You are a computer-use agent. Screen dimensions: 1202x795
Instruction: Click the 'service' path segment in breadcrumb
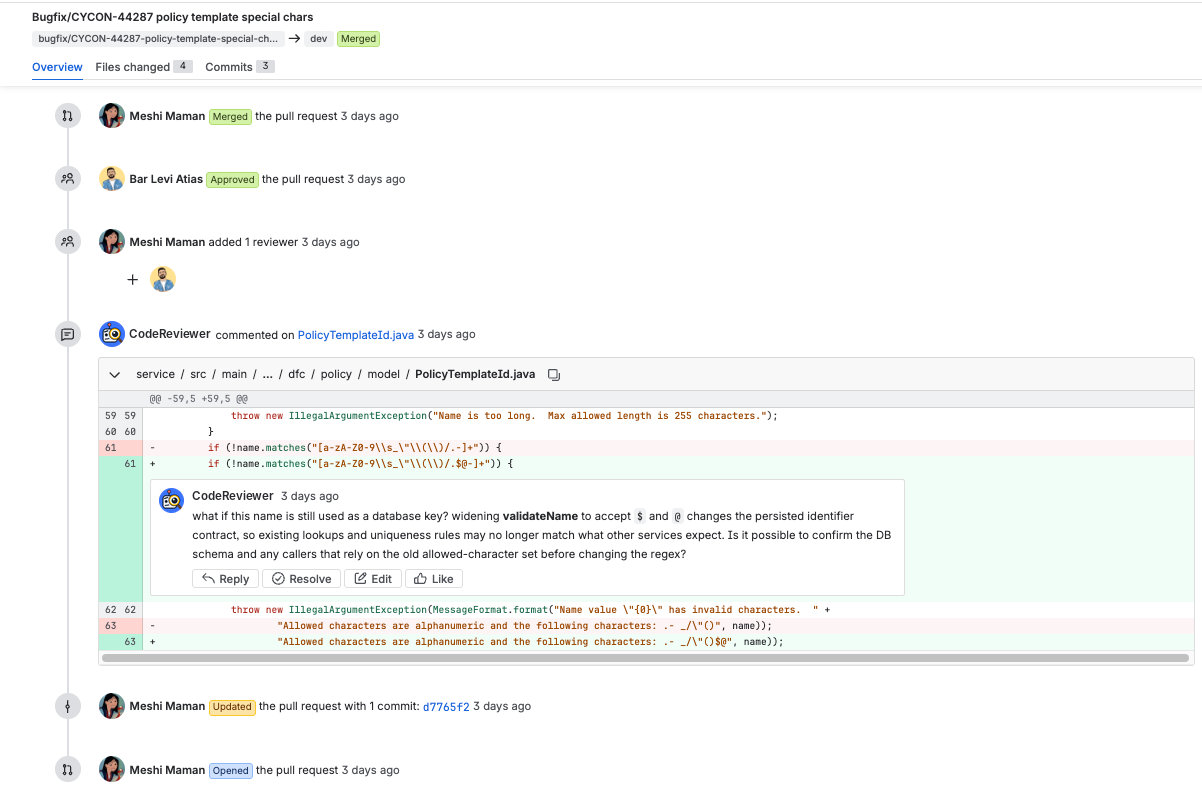coord(156,374)
